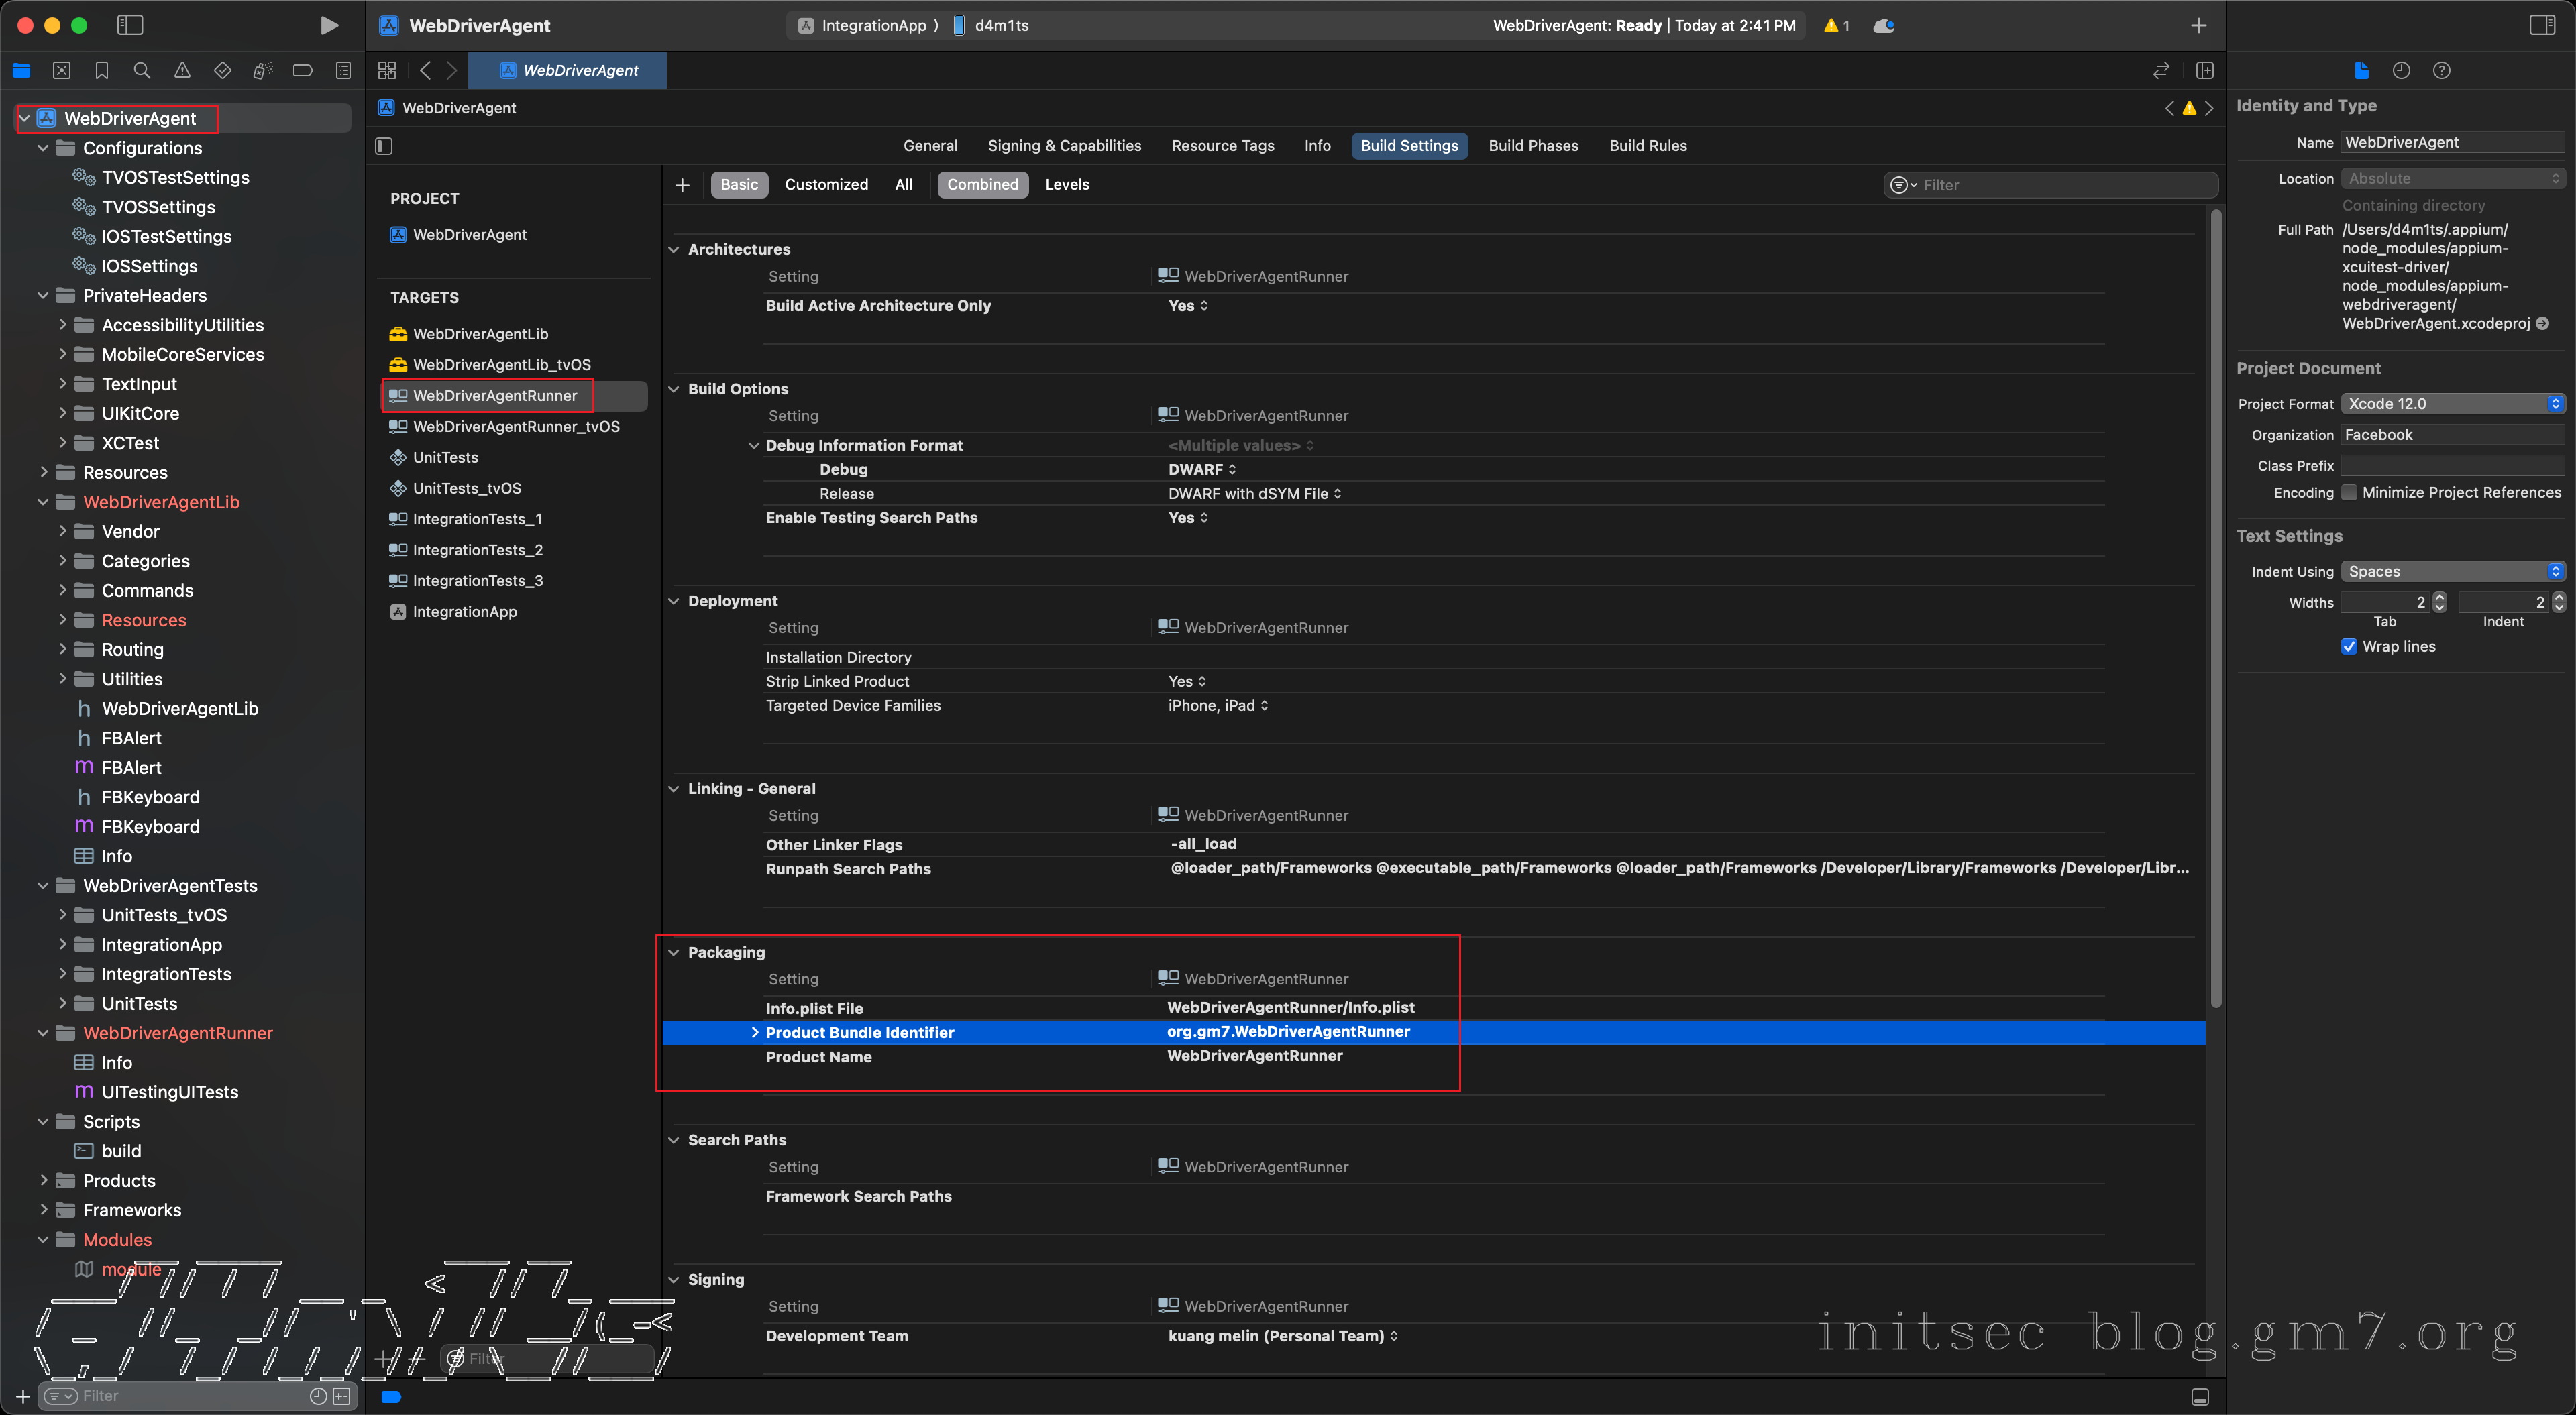Image resolution: width=2576 pixels, height=1415 pixels.
Task: Uncheck the Wrap lines checkbox
Action: (x=2349, y=646)
